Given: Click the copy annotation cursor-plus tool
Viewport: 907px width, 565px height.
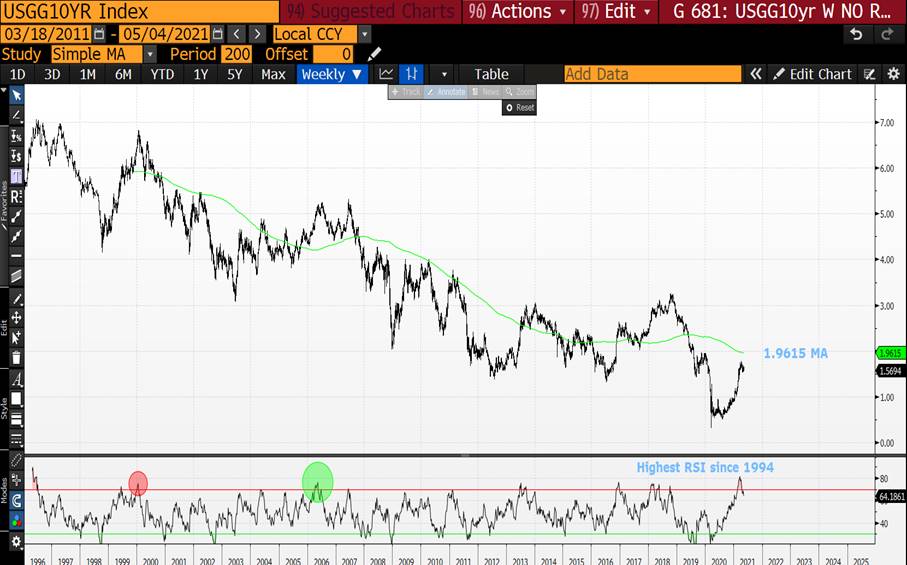Looking at the screenshot, I should click(x=16, y=337).
